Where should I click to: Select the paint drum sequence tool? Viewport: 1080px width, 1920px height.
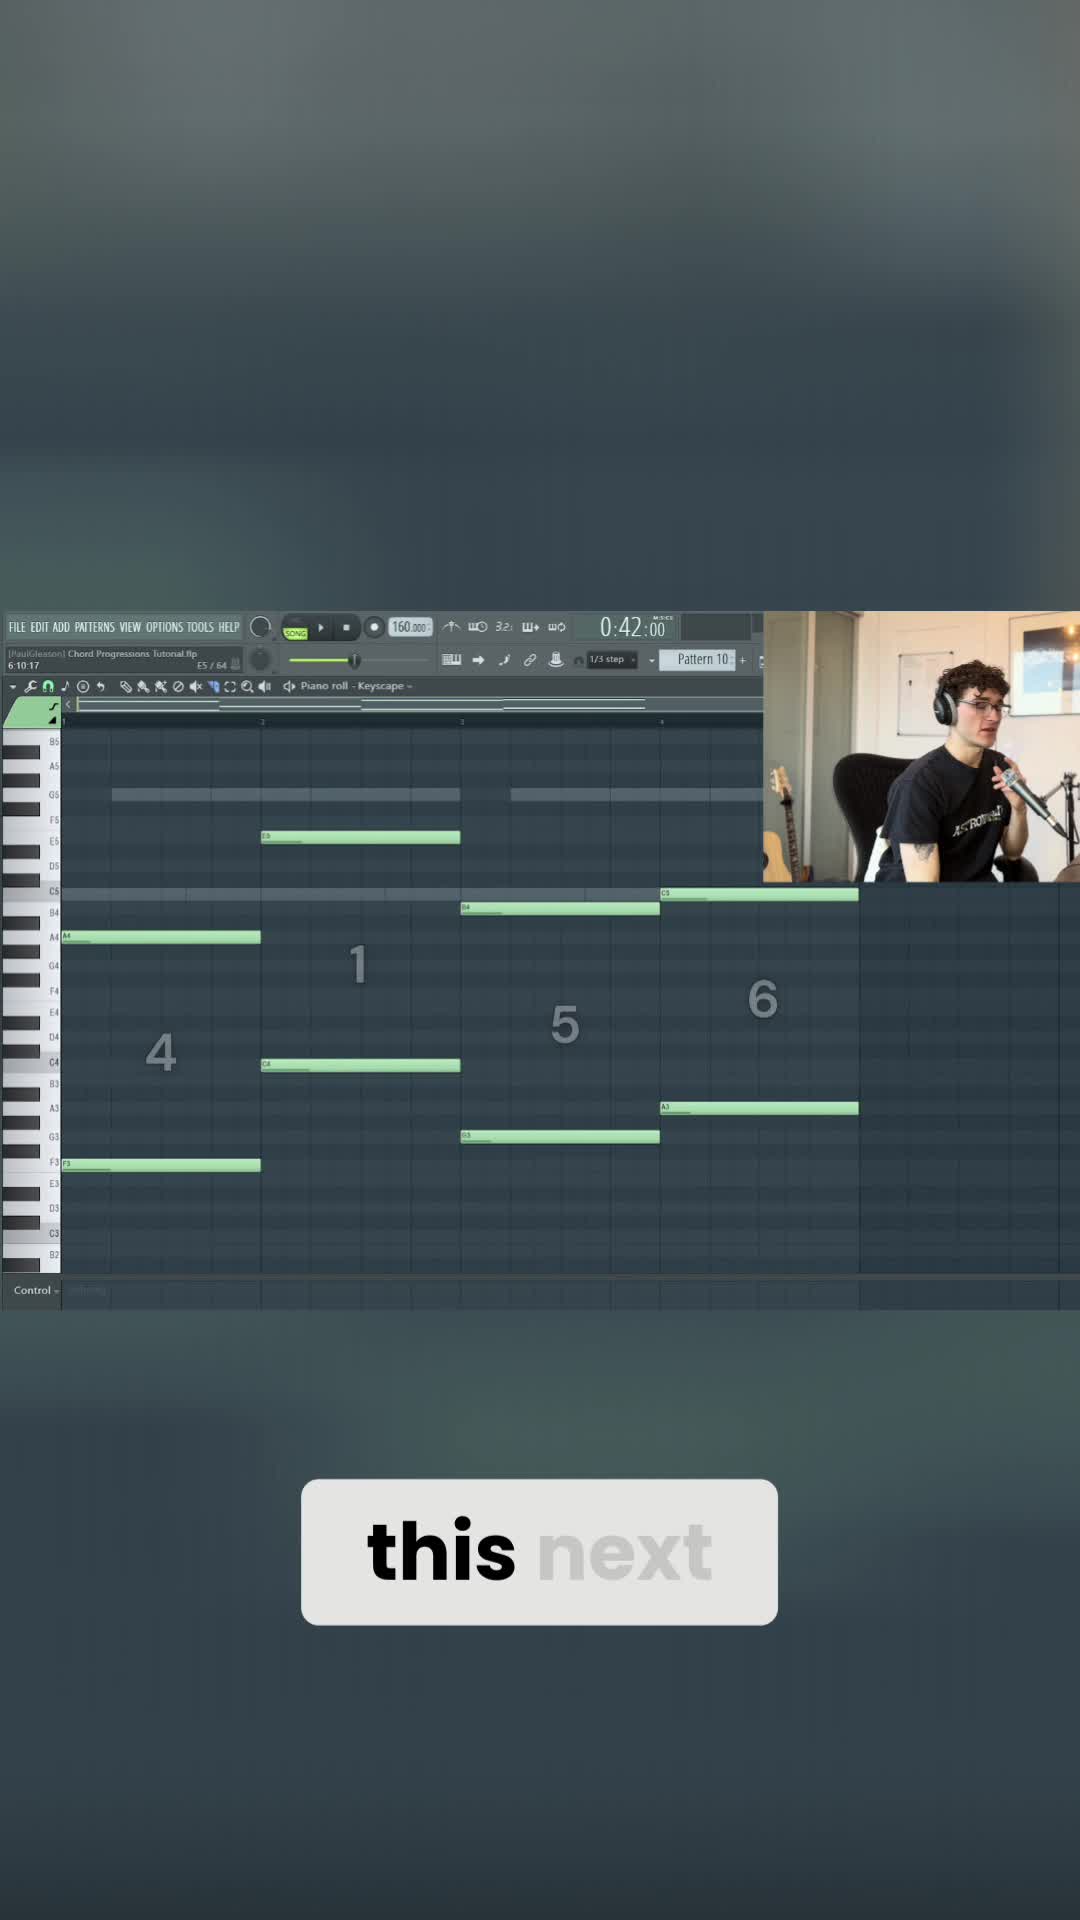coord(160,686)
